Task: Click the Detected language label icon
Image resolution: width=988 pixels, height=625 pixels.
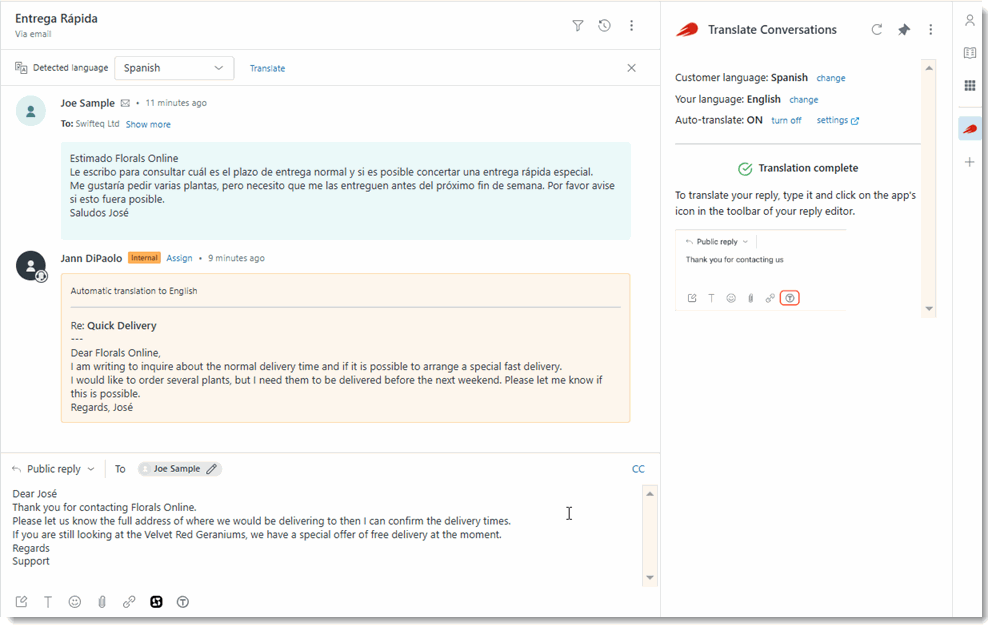Action: click(x=21, y=67)
